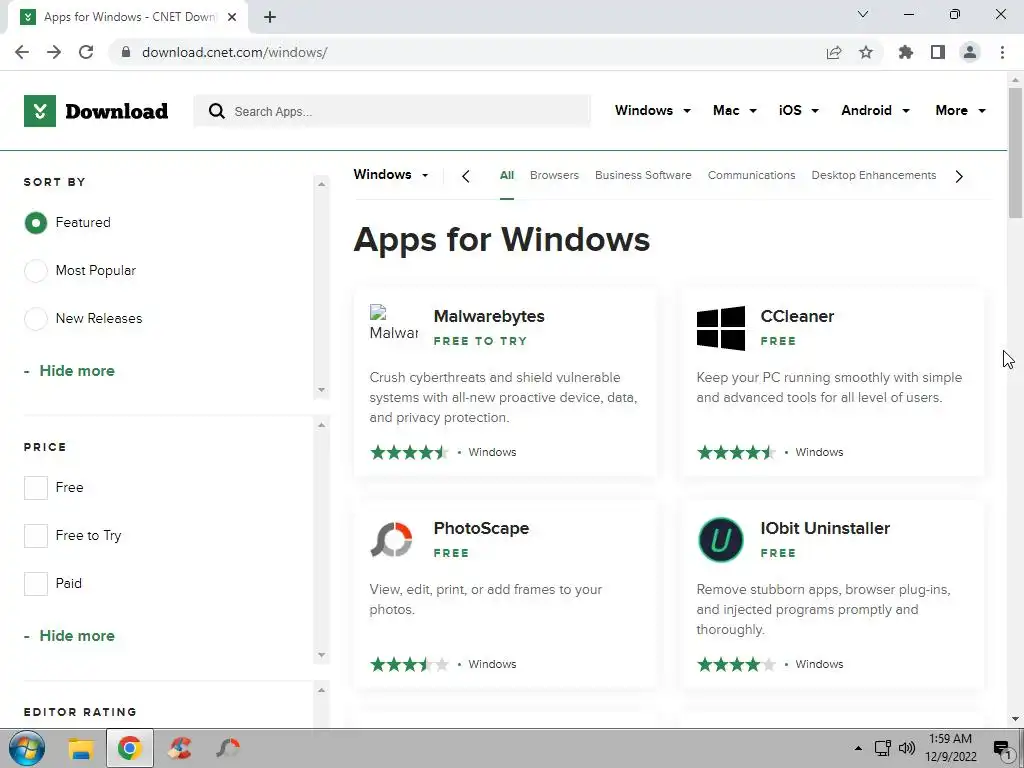The height and width of the screenshot is (768, 1024).
Task: Open the Chrome profile avatar
Action: [x=970, y=52]
